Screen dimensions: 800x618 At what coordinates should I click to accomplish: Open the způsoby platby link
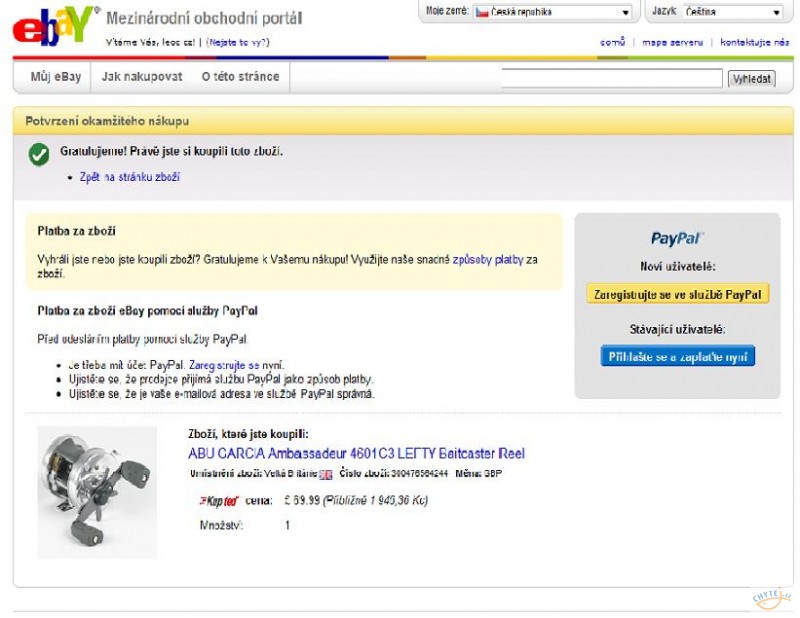488,260
